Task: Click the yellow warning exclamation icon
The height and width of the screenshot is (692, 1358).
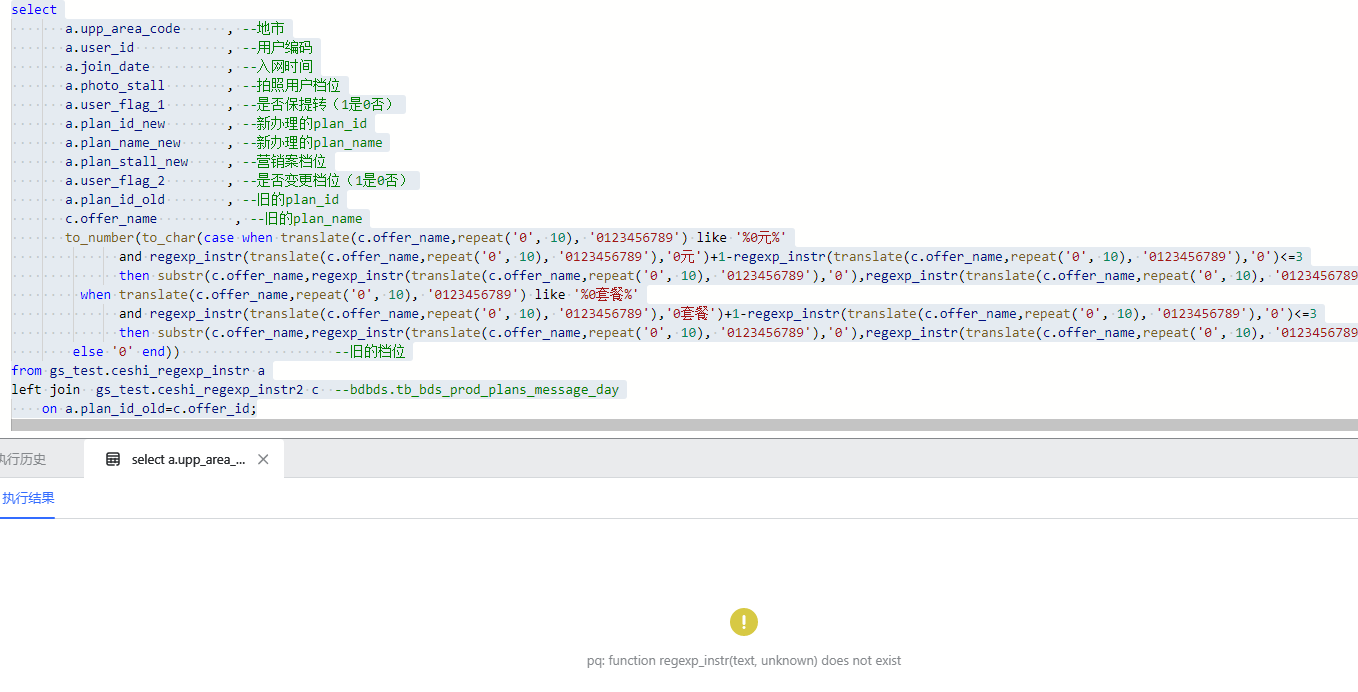Action: click(744, 622)
